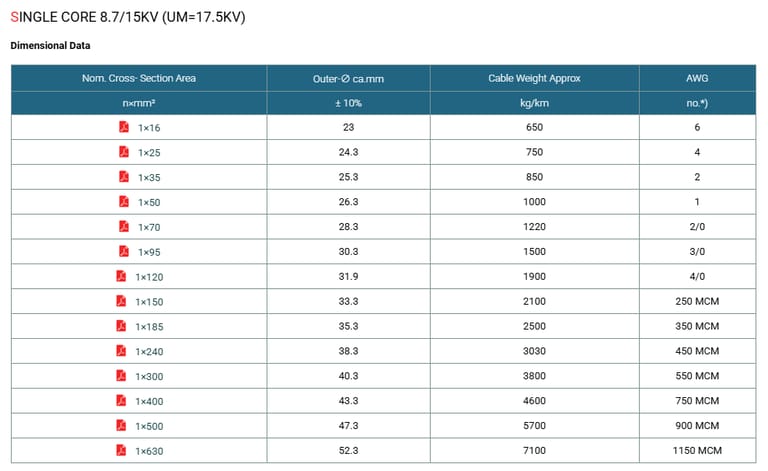Click the PDF icon beside 1×70
Image resolution: width=768 pixels, height=471 pixels.
tap(124, 227)
